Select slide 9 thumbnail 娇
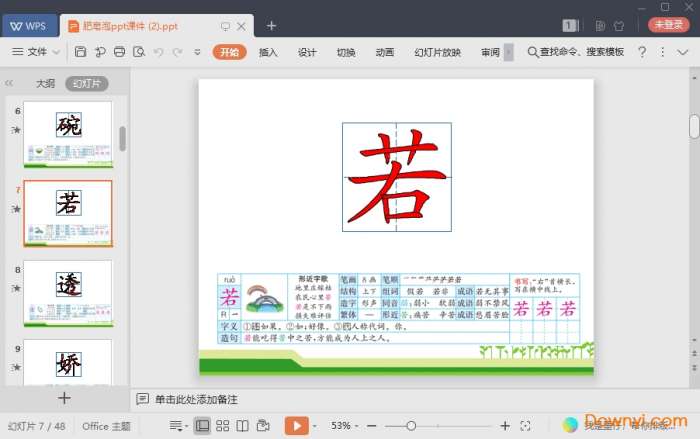This screenshot has height=439, width=700. click(68, 362)
